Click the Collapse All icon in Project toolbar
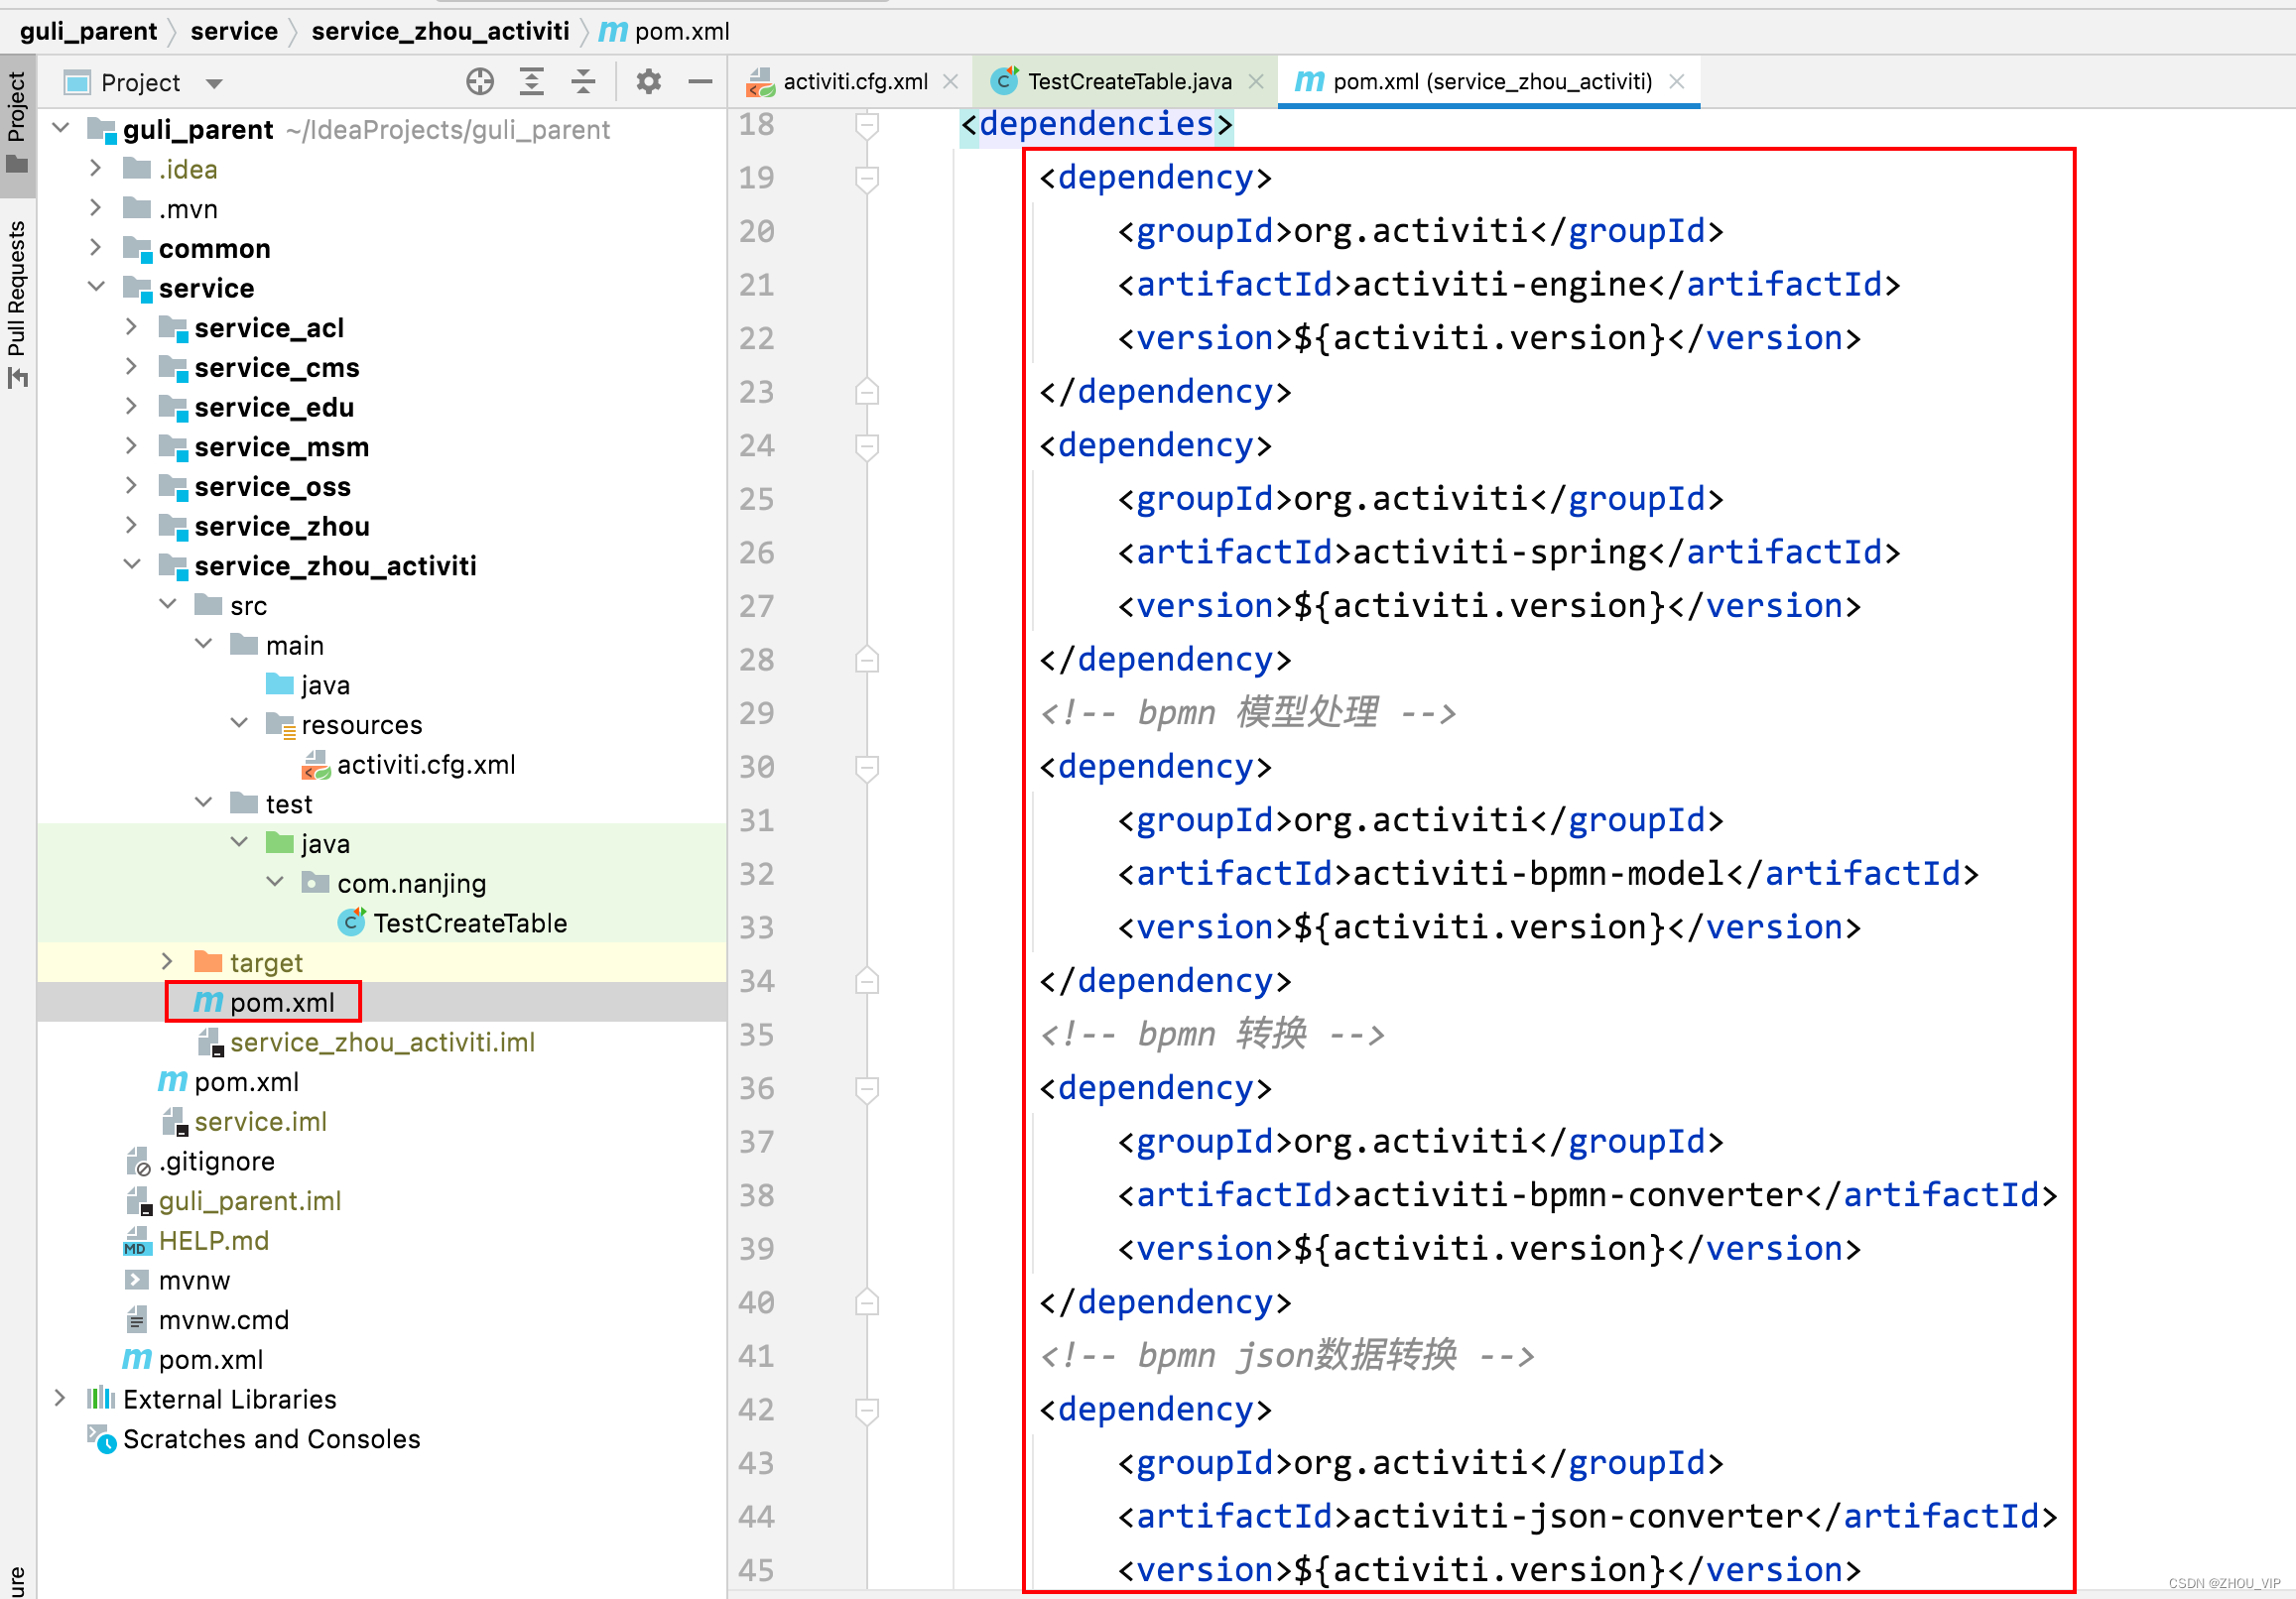The width and height of the screenshot is (2296, 1599). coord(583,82)
